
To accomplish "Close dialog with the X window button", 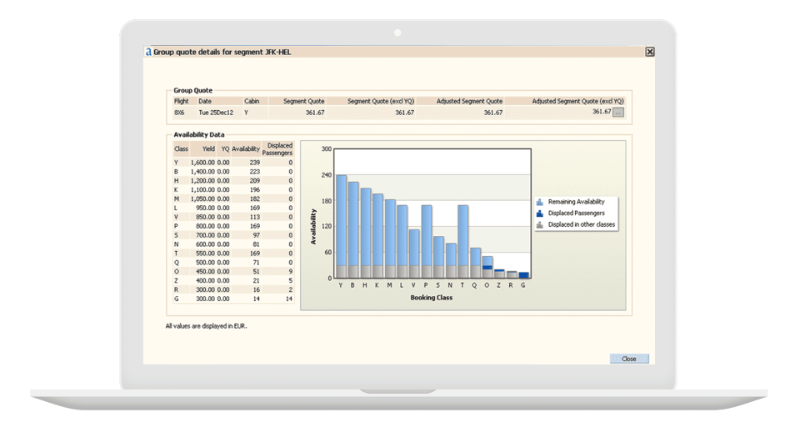I will pos(649,51).
